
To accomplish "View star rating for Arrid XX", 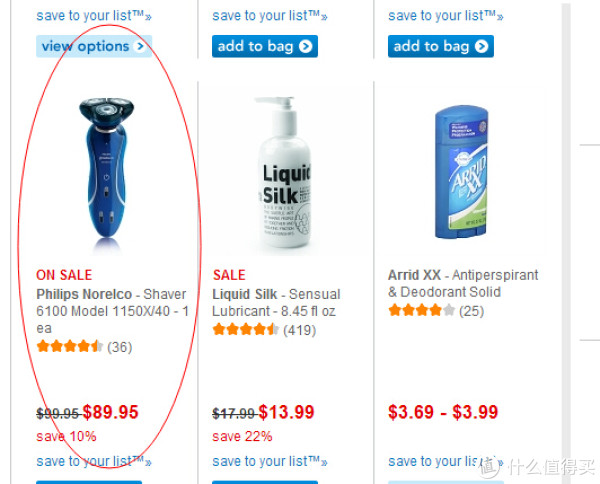I will (422, 310).
